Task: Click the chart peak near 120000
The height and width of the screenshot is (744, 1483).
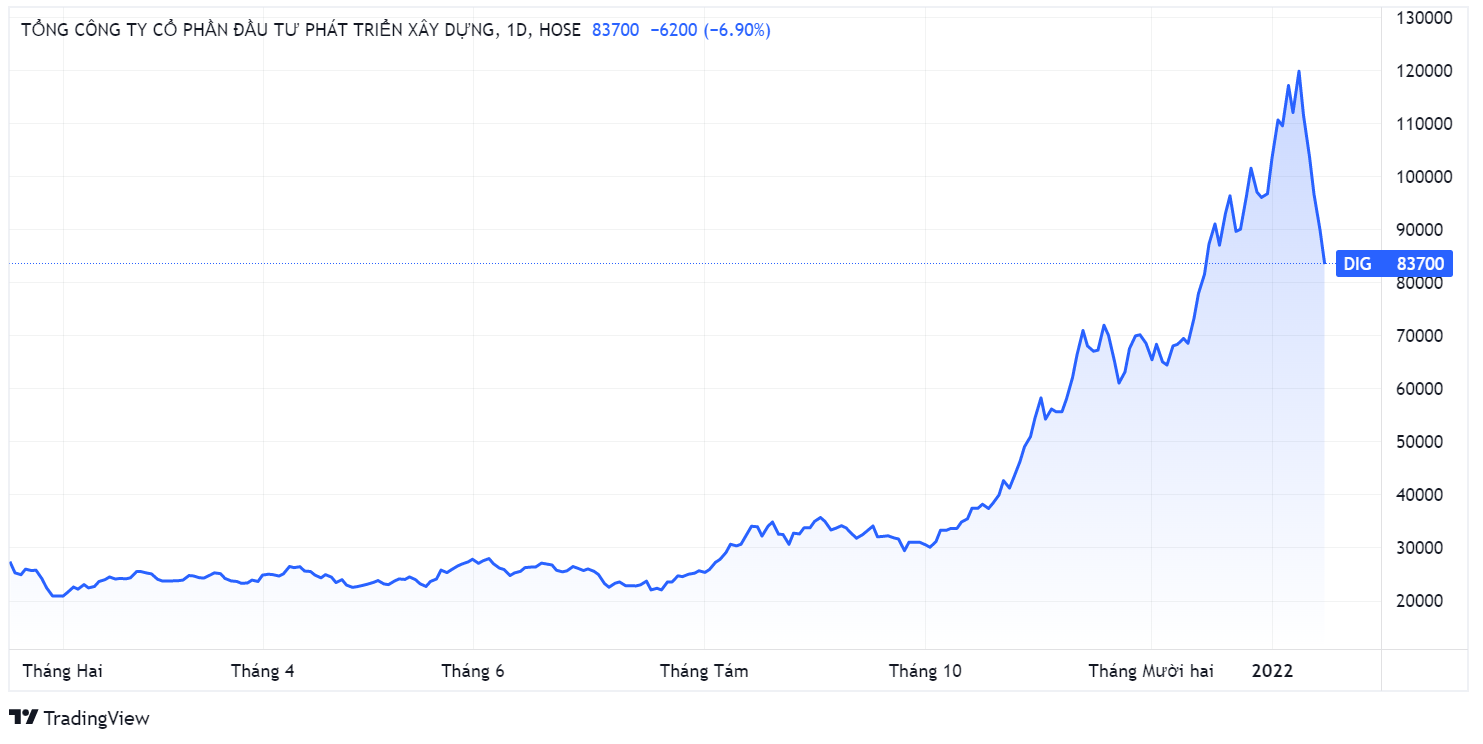Action: 1299,72
